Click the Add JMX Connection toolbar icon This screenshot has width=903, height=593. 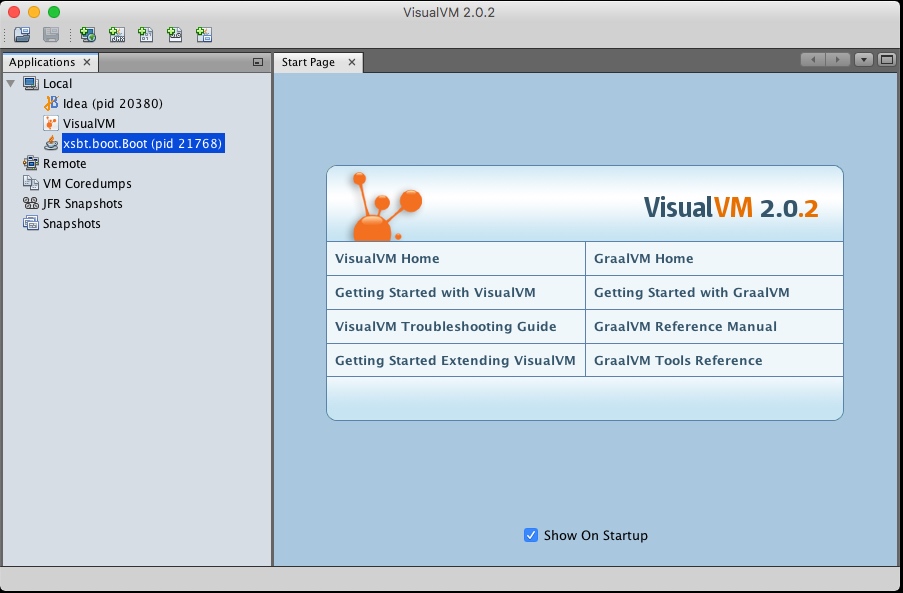(117, 35)
